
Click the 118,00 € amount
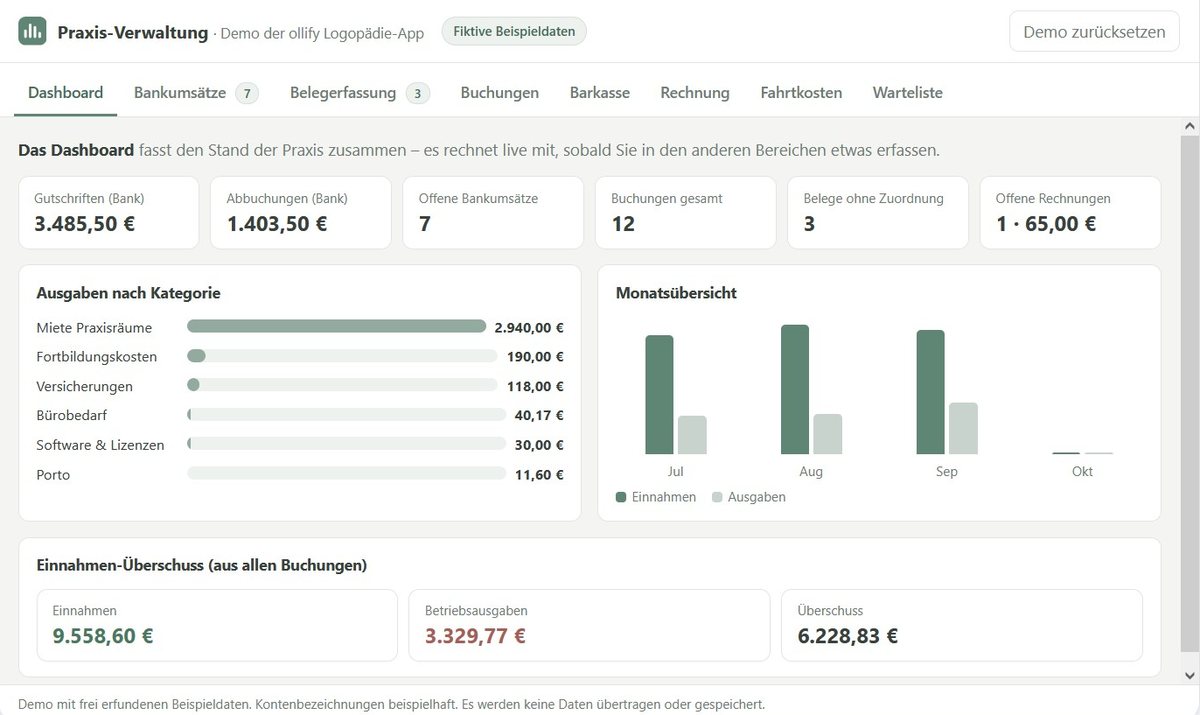tap(535, 386)
